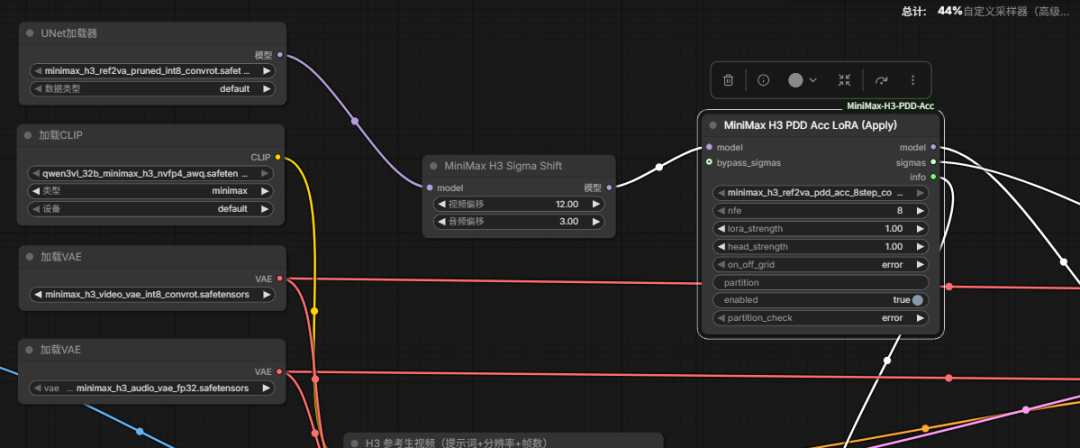Select MiniMax H3 Sigma Shift title
This screenshot has height=448, width=1080.
point(503,165)
